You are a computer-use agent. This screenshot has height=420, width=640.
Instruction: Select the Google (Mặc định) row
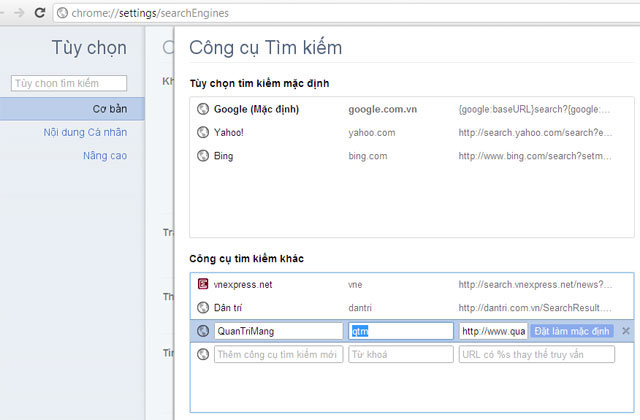(412, 109)
